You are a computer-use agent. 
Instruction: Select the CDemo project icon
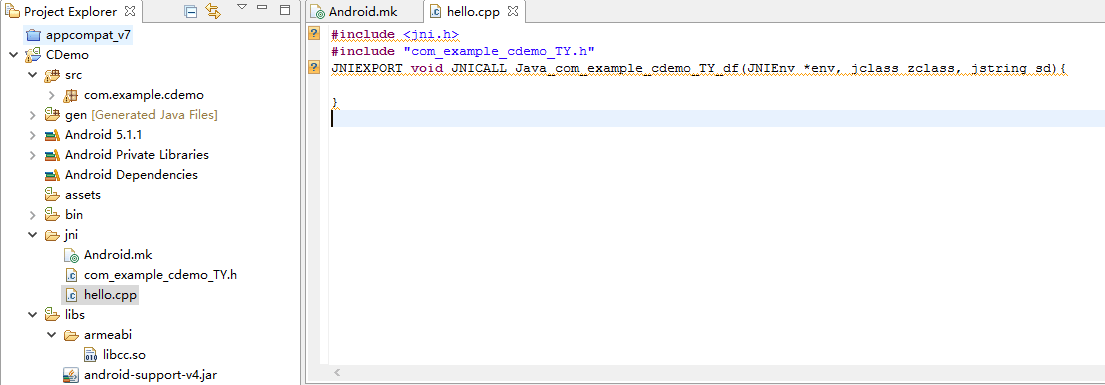click(32, 55)
